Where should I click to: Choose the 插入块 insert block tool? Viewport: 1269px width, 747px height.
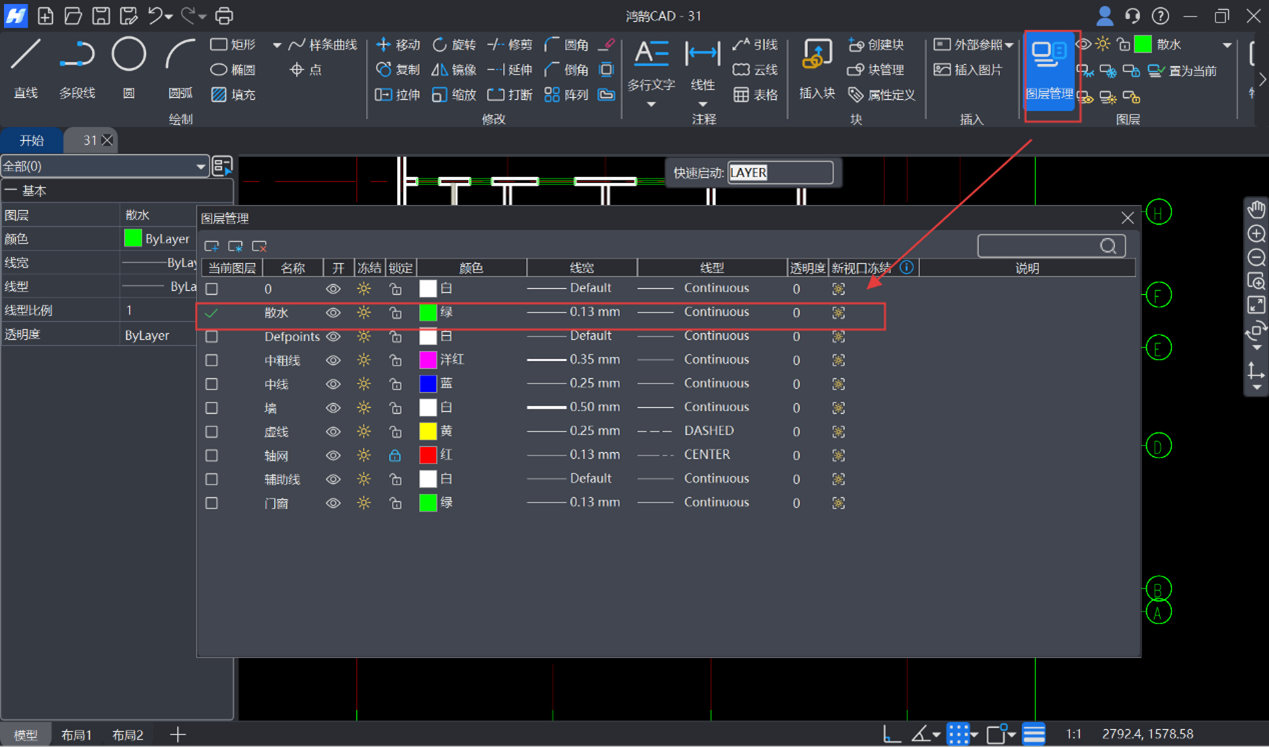click(x=817, y=68)
